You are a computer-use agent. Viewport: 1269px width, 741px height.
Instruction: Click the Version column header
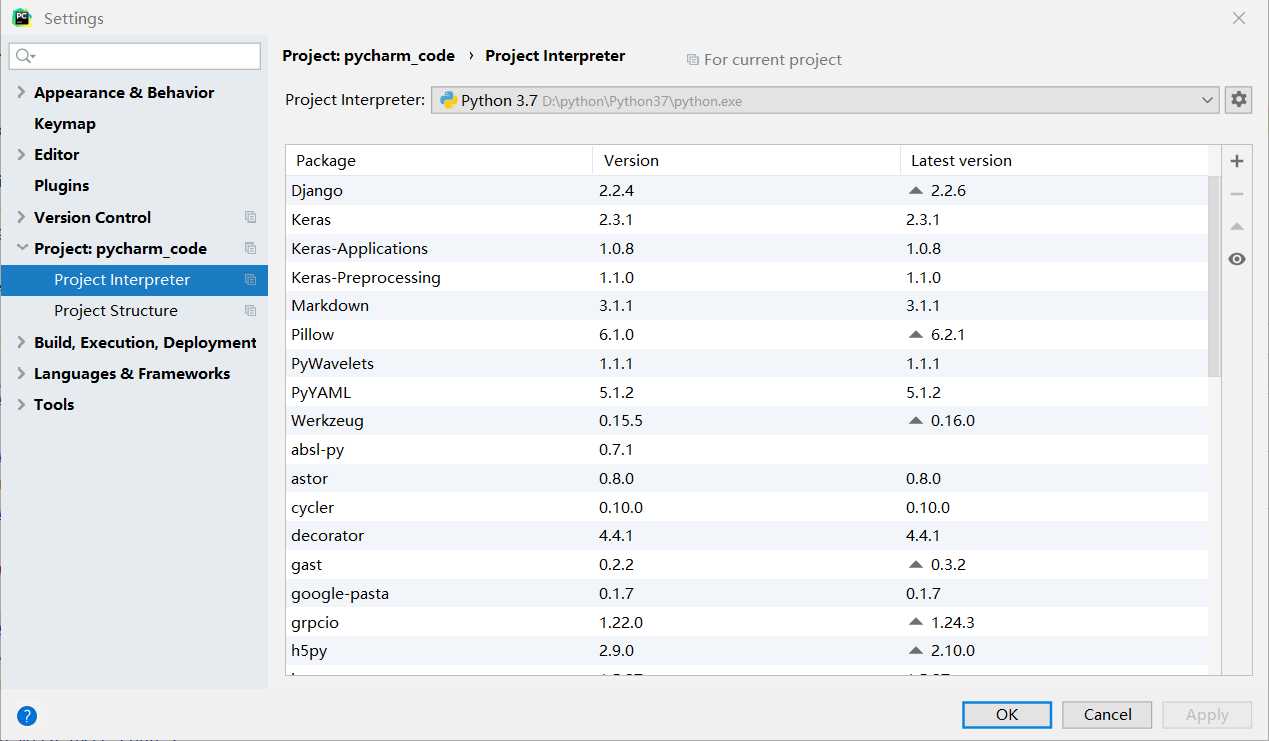click(x=746, y=160)
